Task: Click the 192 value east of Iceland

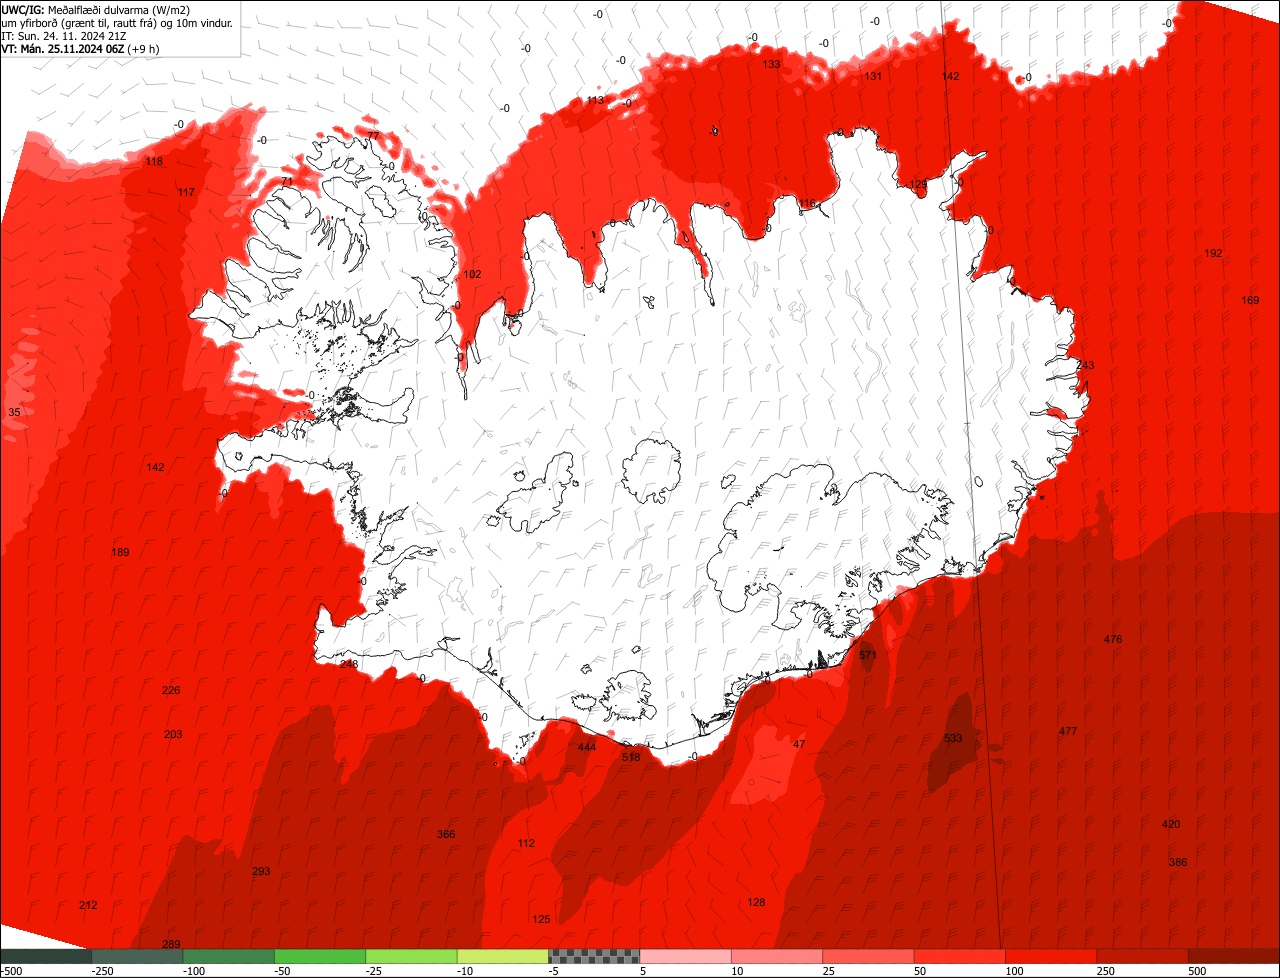Action: tap(1213, 253)
